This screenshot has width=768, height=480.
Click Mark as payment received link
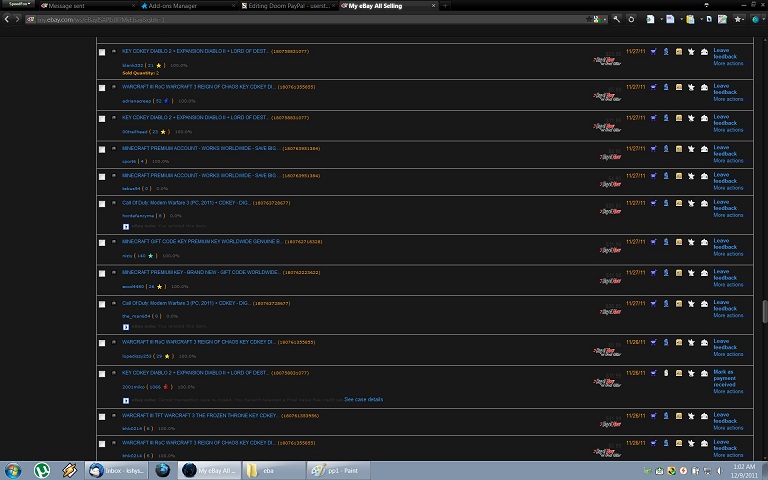pyautogui.click(x=724, y=379)
